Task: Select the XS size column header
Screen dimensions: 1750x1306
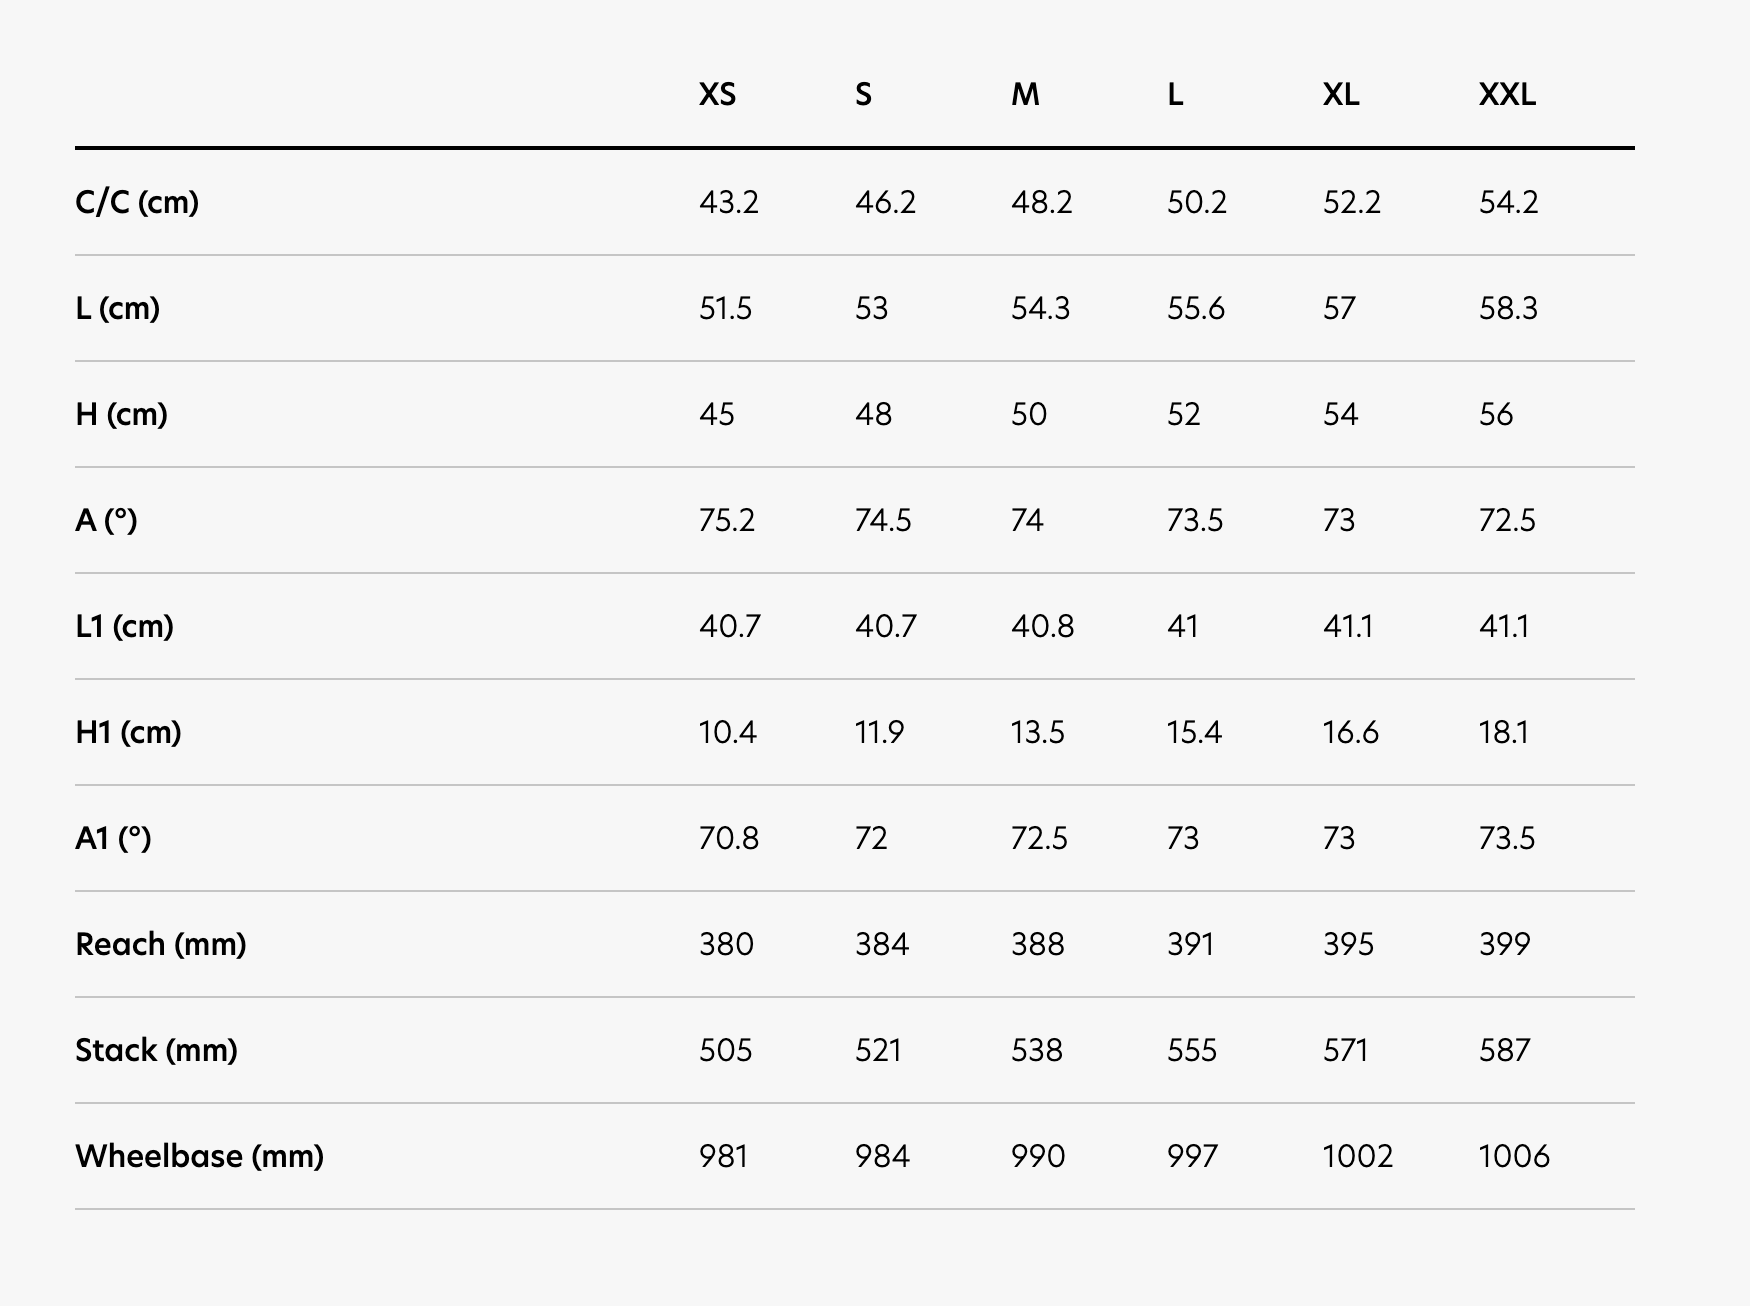Action: (x=717, y=94)
